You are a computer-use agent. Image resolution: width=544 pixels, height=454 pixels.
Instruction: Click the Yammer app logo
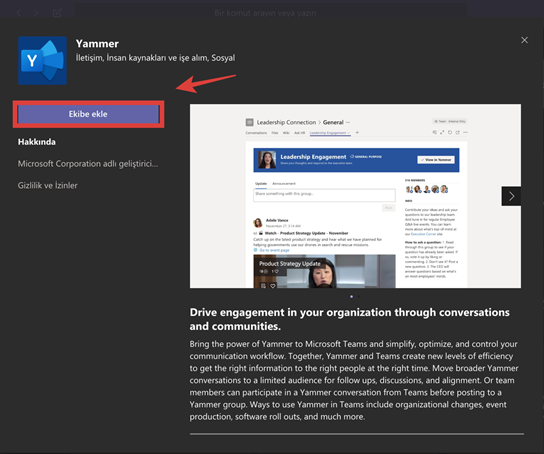point(42,61)
